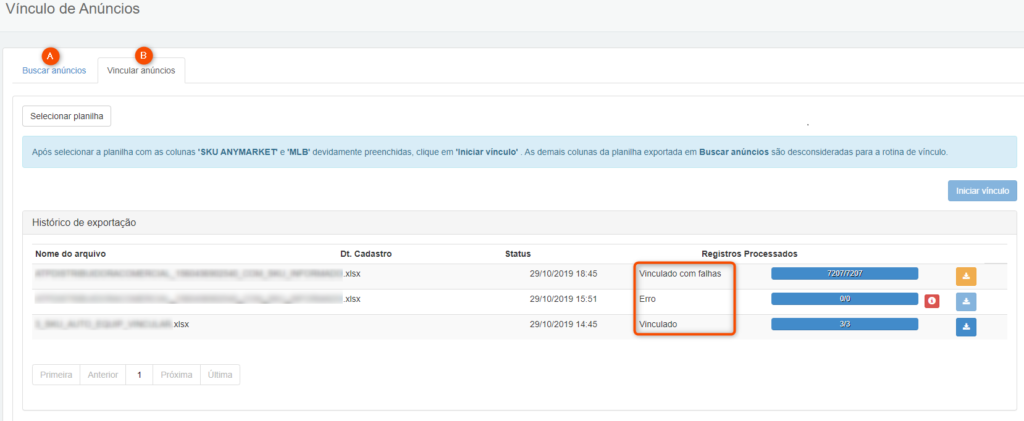Select the 'Vincular anúncios' tab

pyautogui.click(x=141, y=70)
